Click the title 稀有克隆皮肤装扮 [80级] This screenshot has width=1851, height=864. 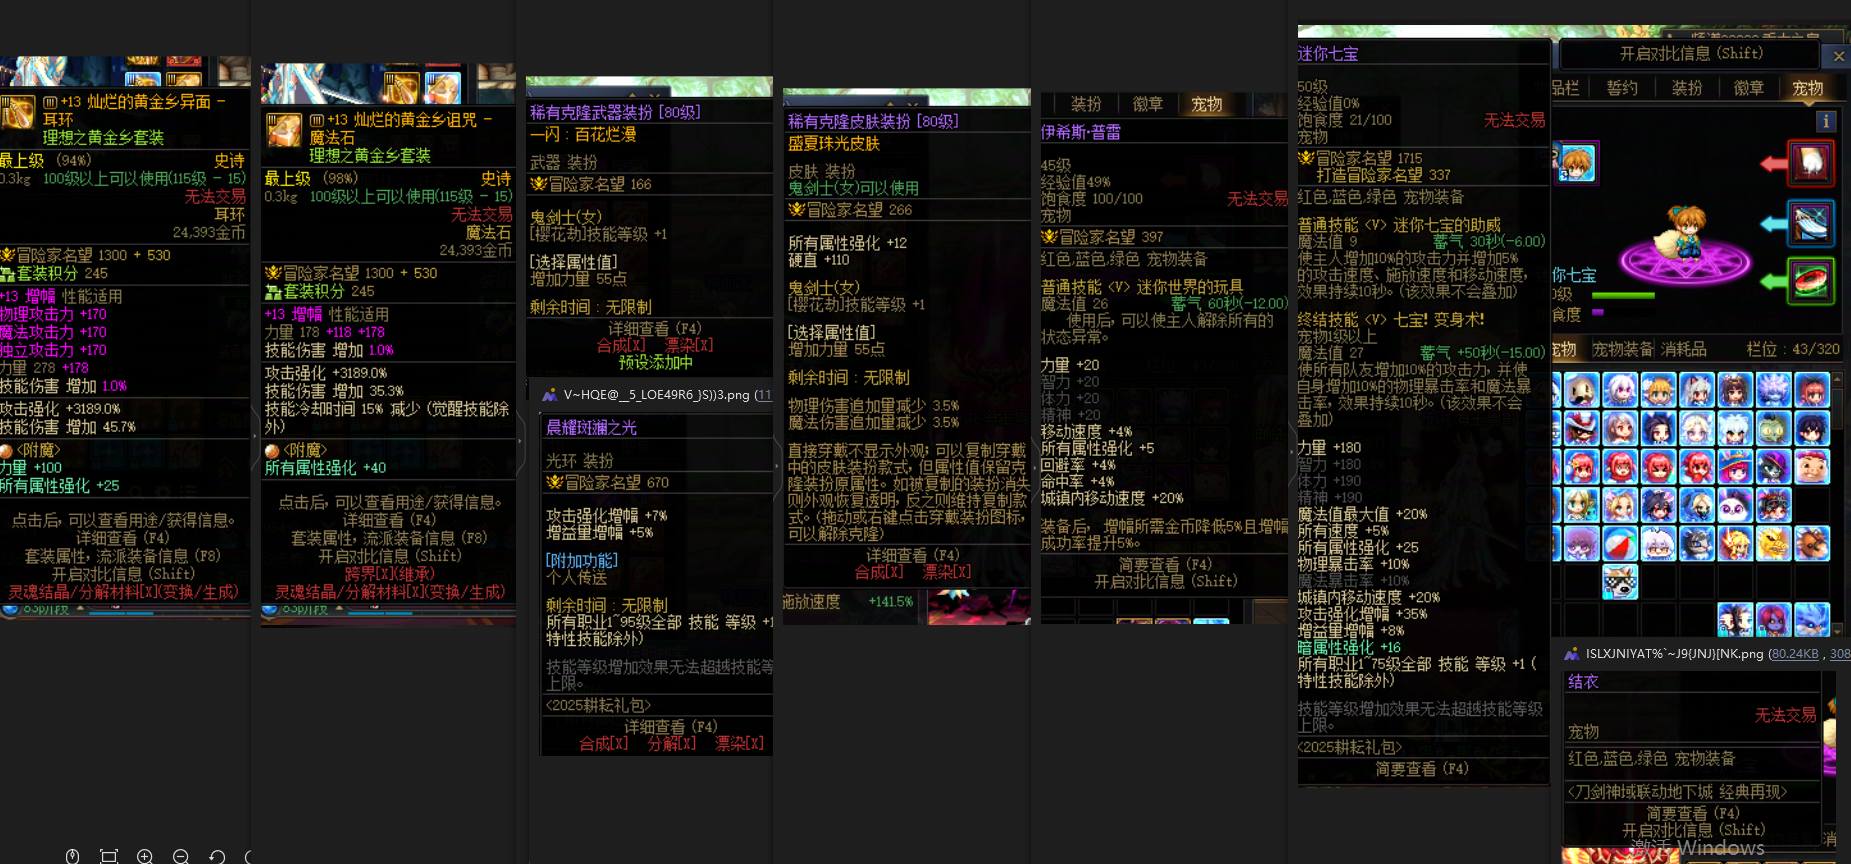(872, 121)
